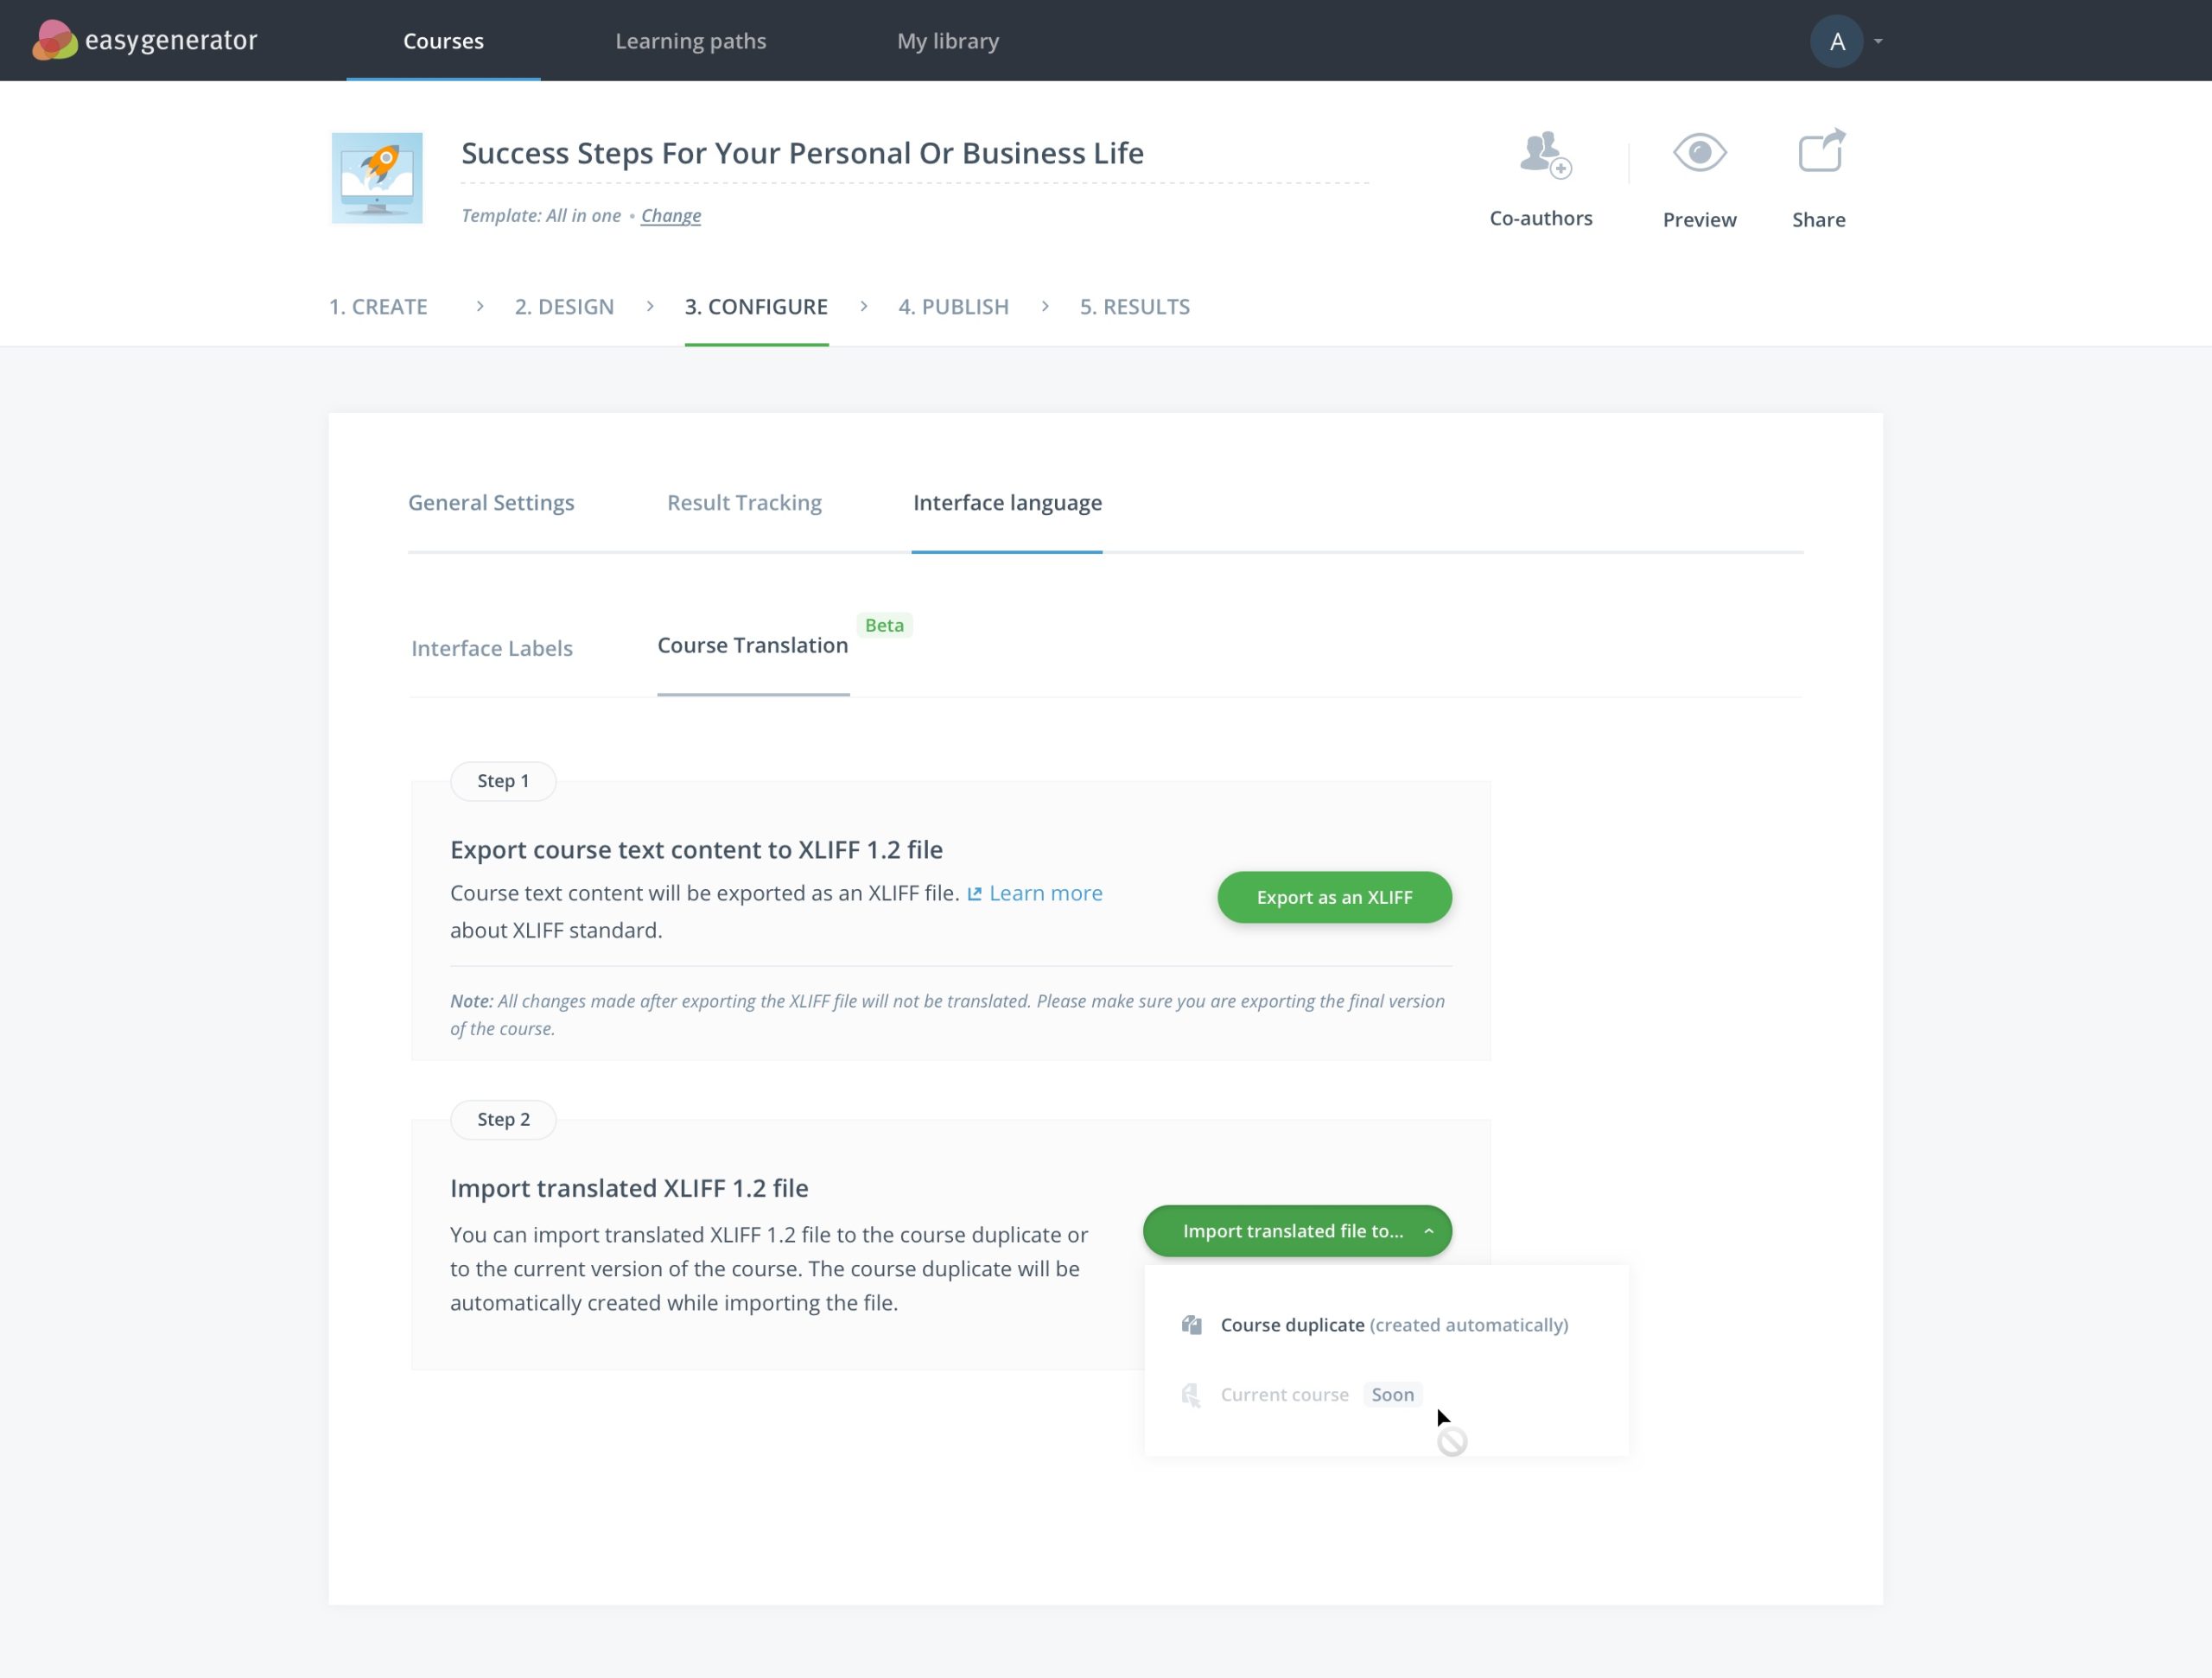
Task: Click the easygenerator logo icon
Action: pyautogui.click(x=54, y=40)
